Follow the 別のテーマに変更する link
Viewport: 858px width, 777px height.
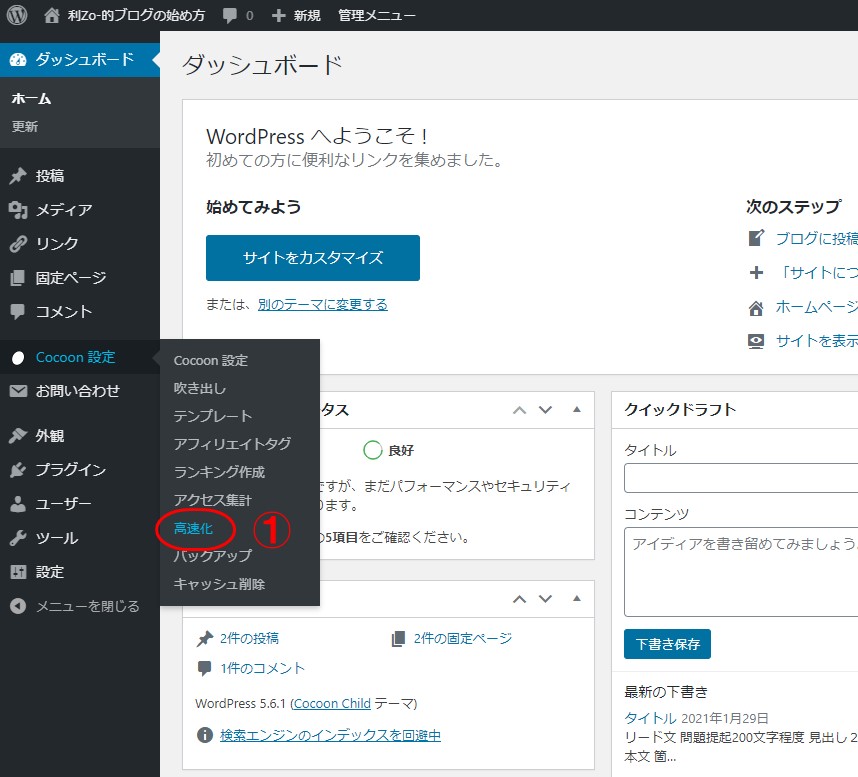coord(322,304)
